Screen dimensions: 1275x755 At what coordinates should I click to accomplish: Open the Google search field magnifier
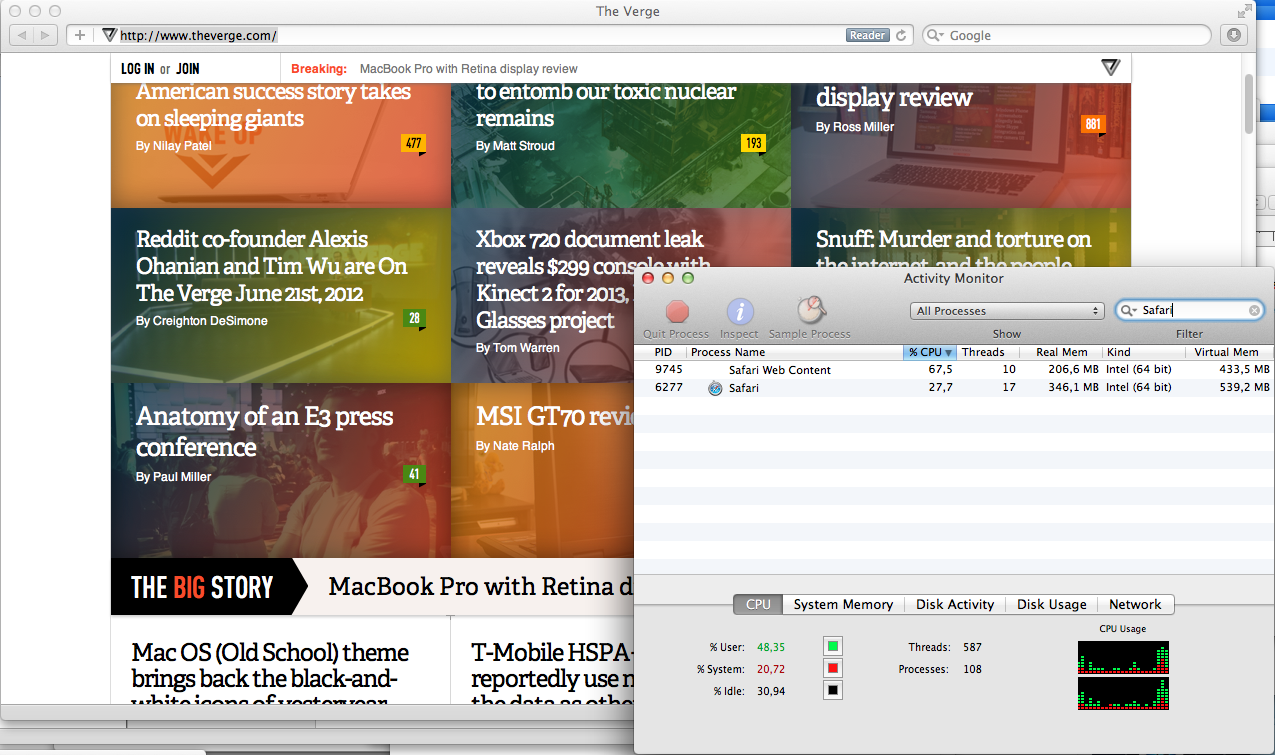click(x=935, y=35)
